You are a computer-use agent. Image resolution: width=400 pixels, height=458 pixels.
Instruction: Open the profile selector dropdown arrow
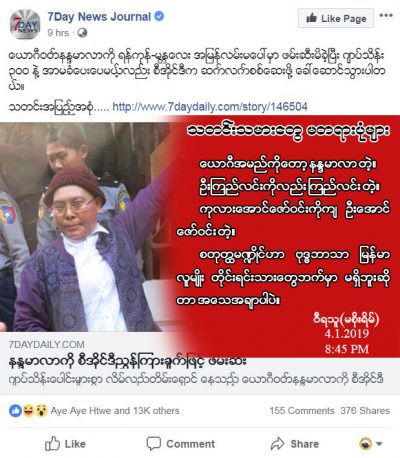tap(370, 444)
